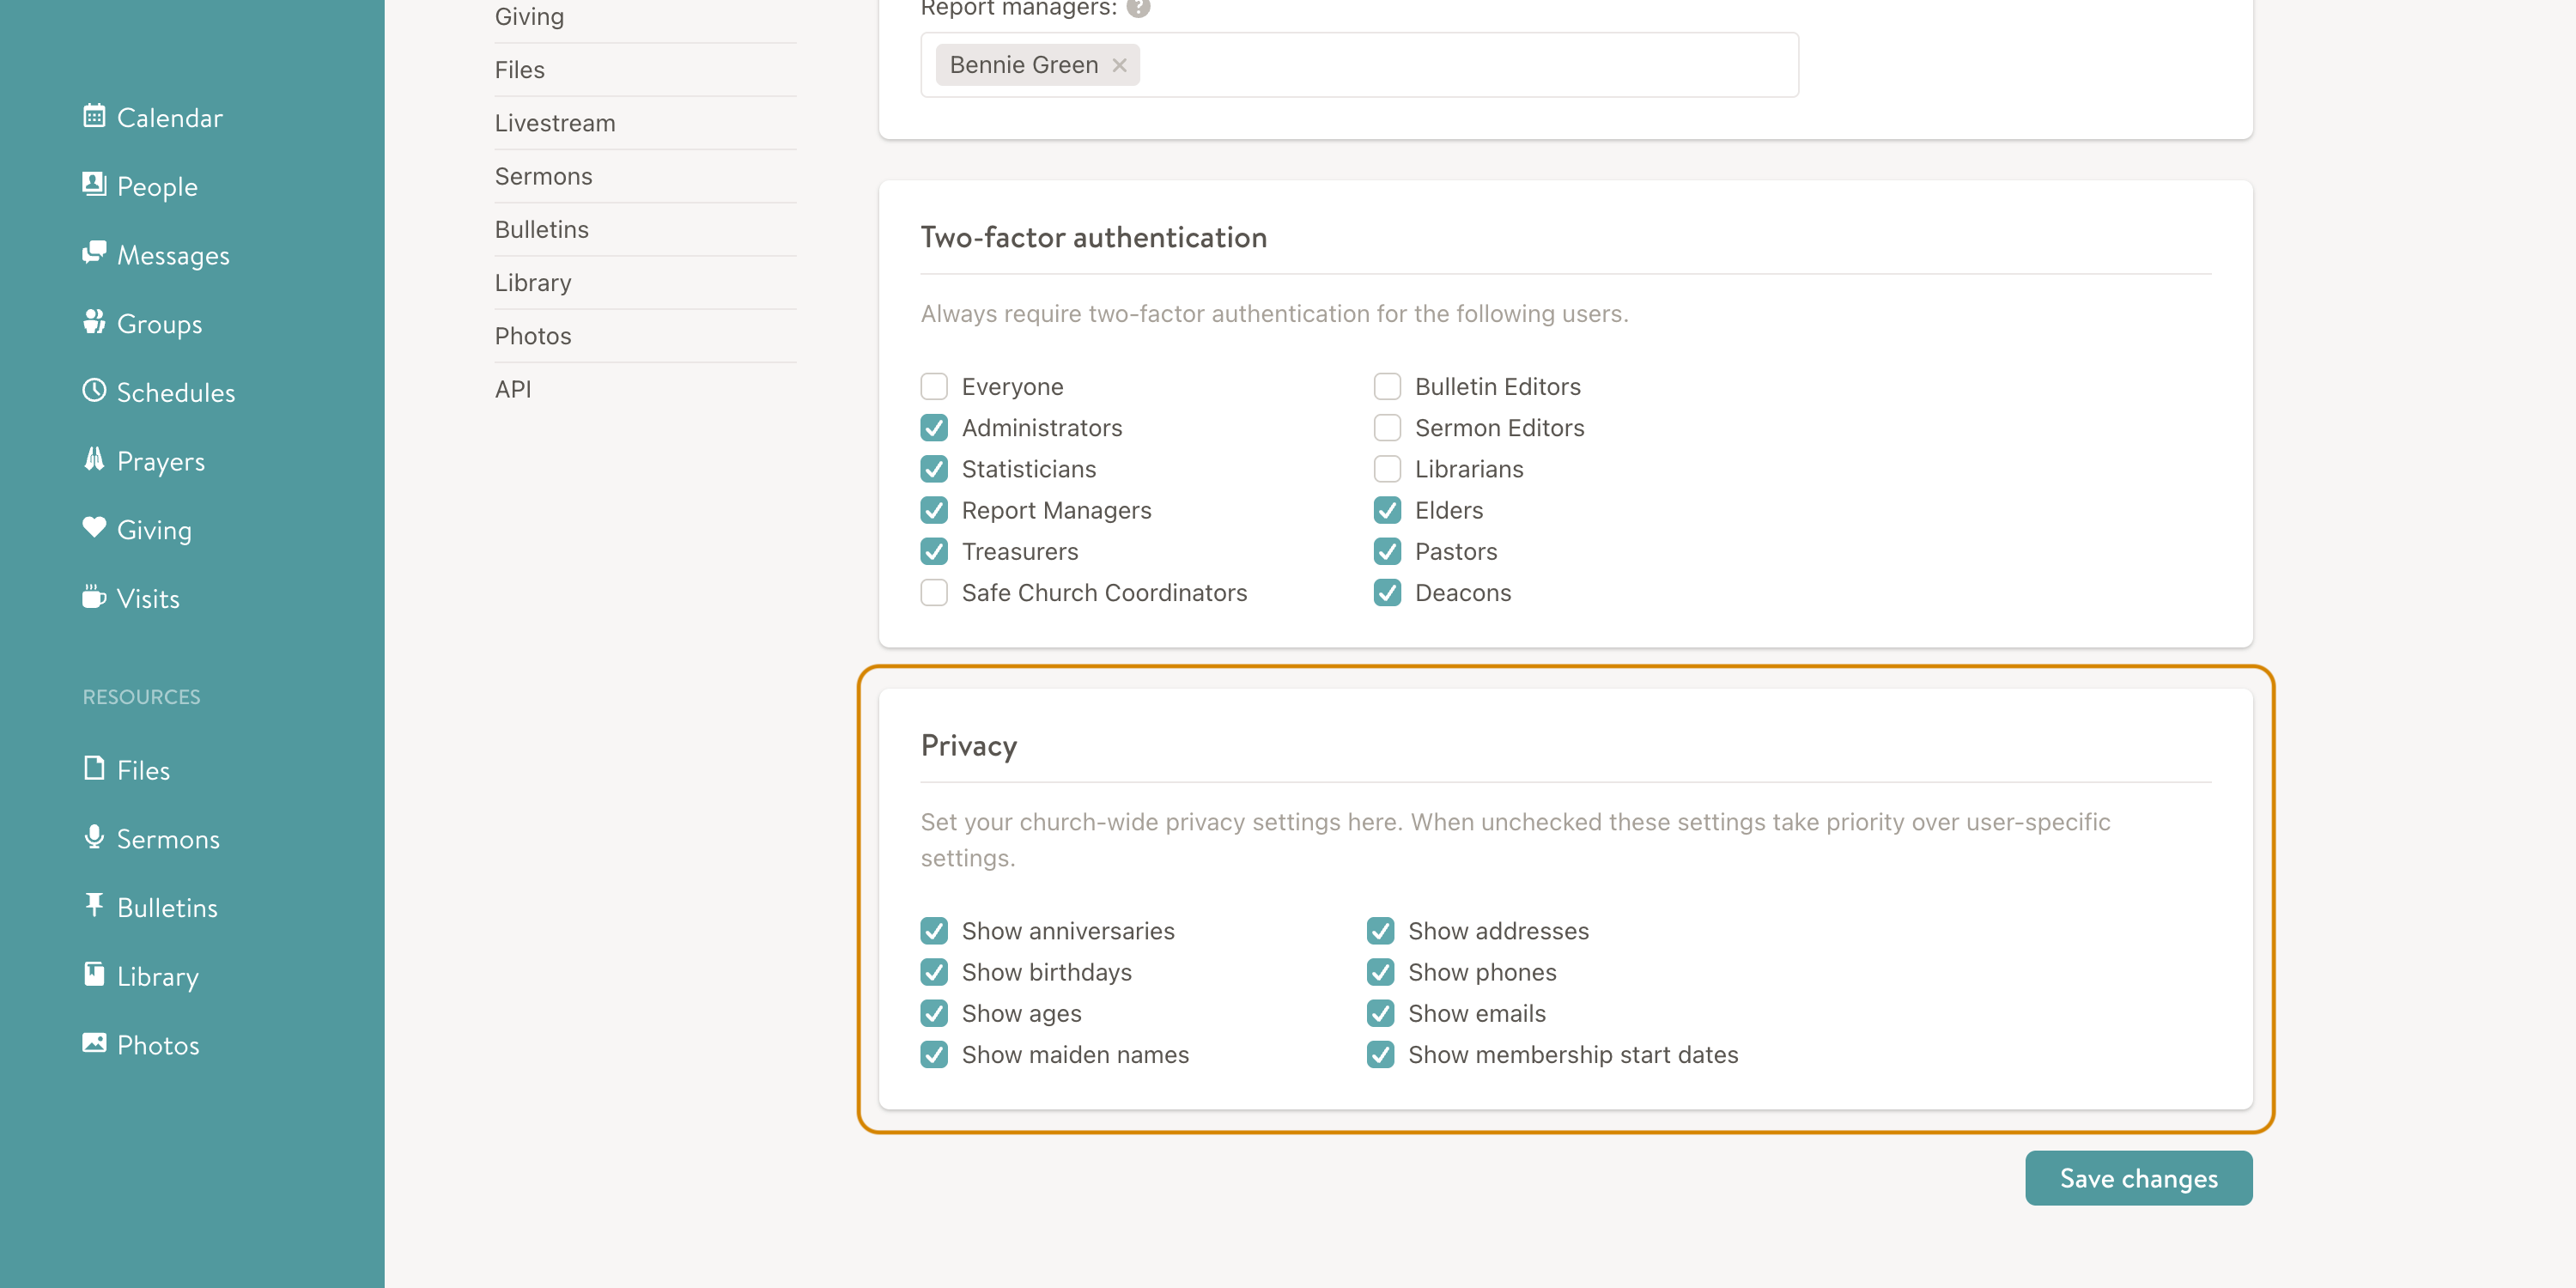Toggle Elders two-factor checkbox
The width and height of the screenshot is (2576, 1288).
click(1387, 510)
